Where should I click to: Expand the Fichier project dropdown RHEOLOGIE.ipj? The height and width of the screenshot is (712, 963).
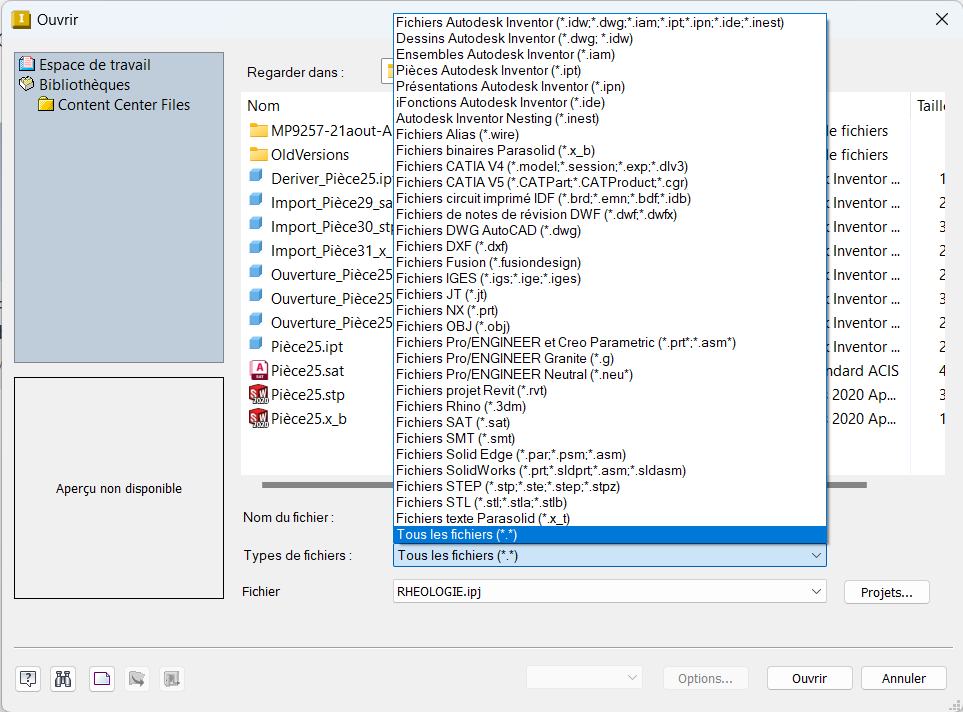(816, 592)
